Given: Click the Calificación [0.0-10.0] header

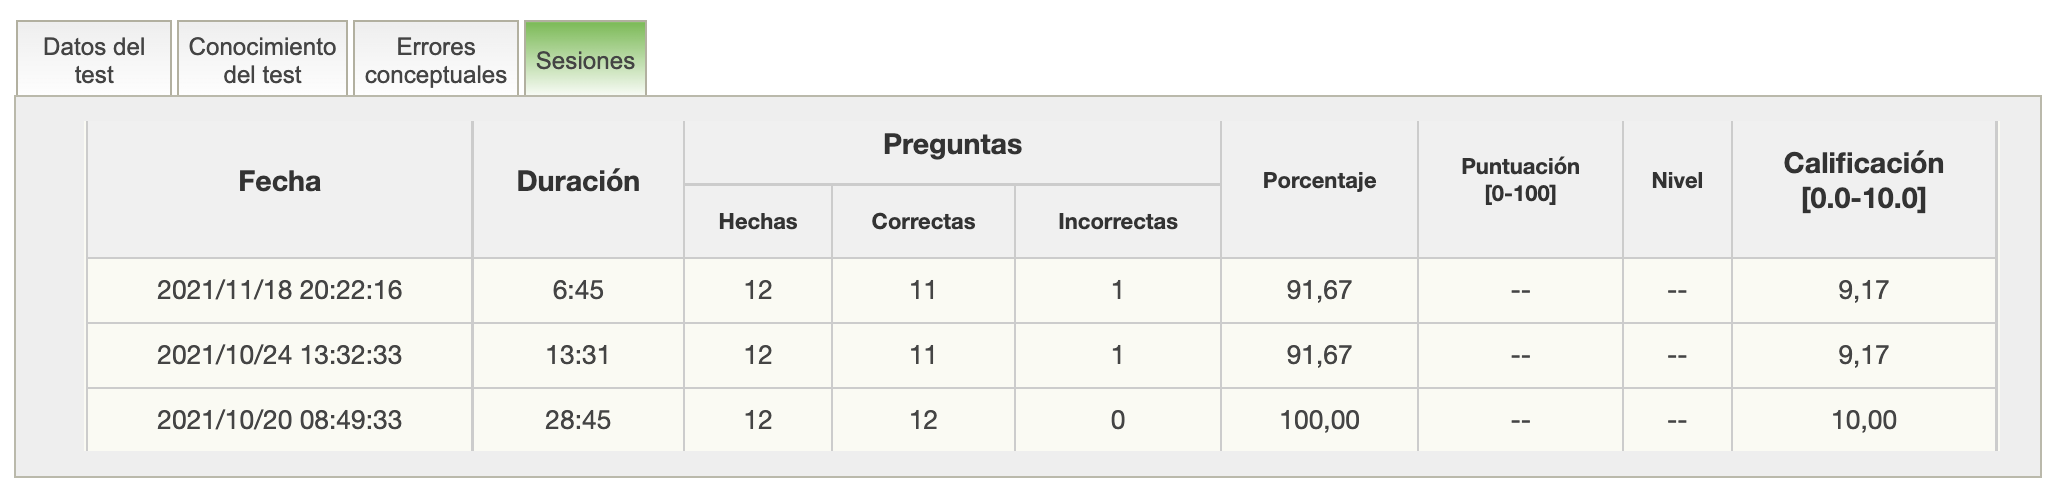Looking at the screenshot, I should [x=1863, y=180].
